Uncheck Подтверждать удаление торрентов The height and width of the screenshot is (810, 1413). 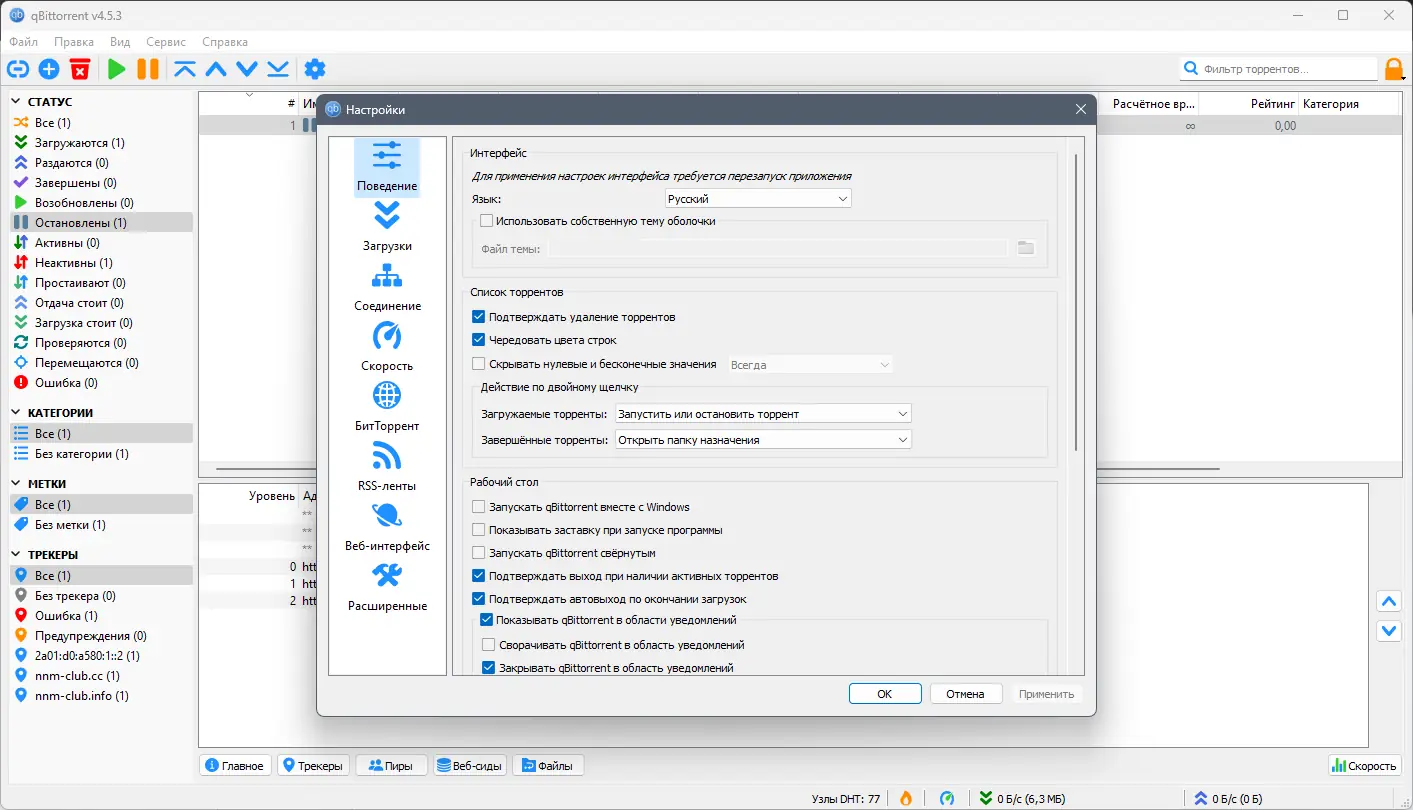[x=479, y=317]
